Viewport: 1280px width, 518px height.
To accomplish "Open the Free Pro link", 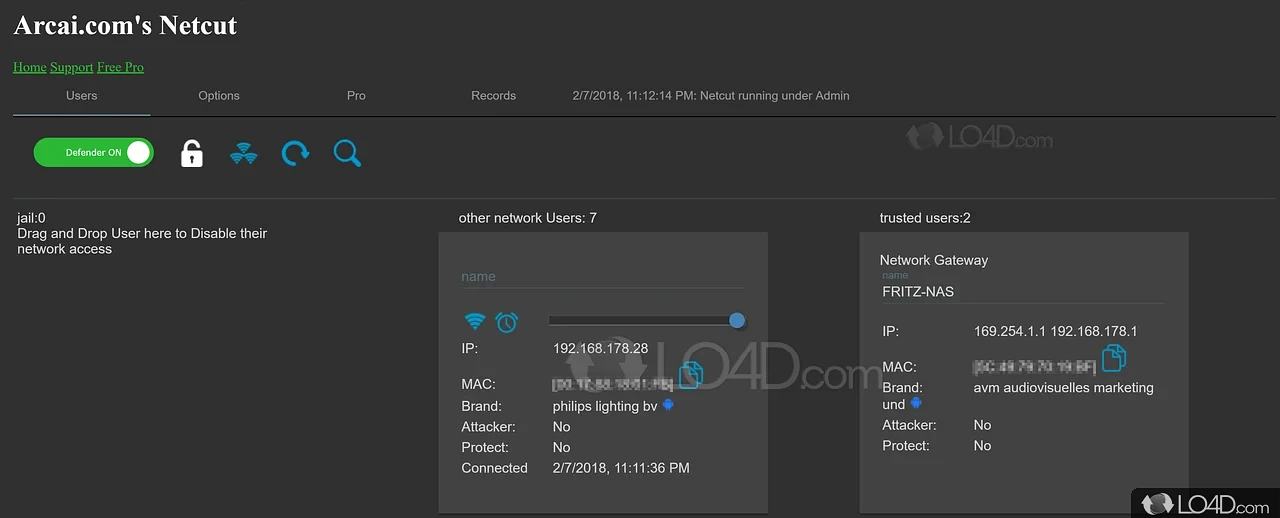I will (x=120, y=67).
